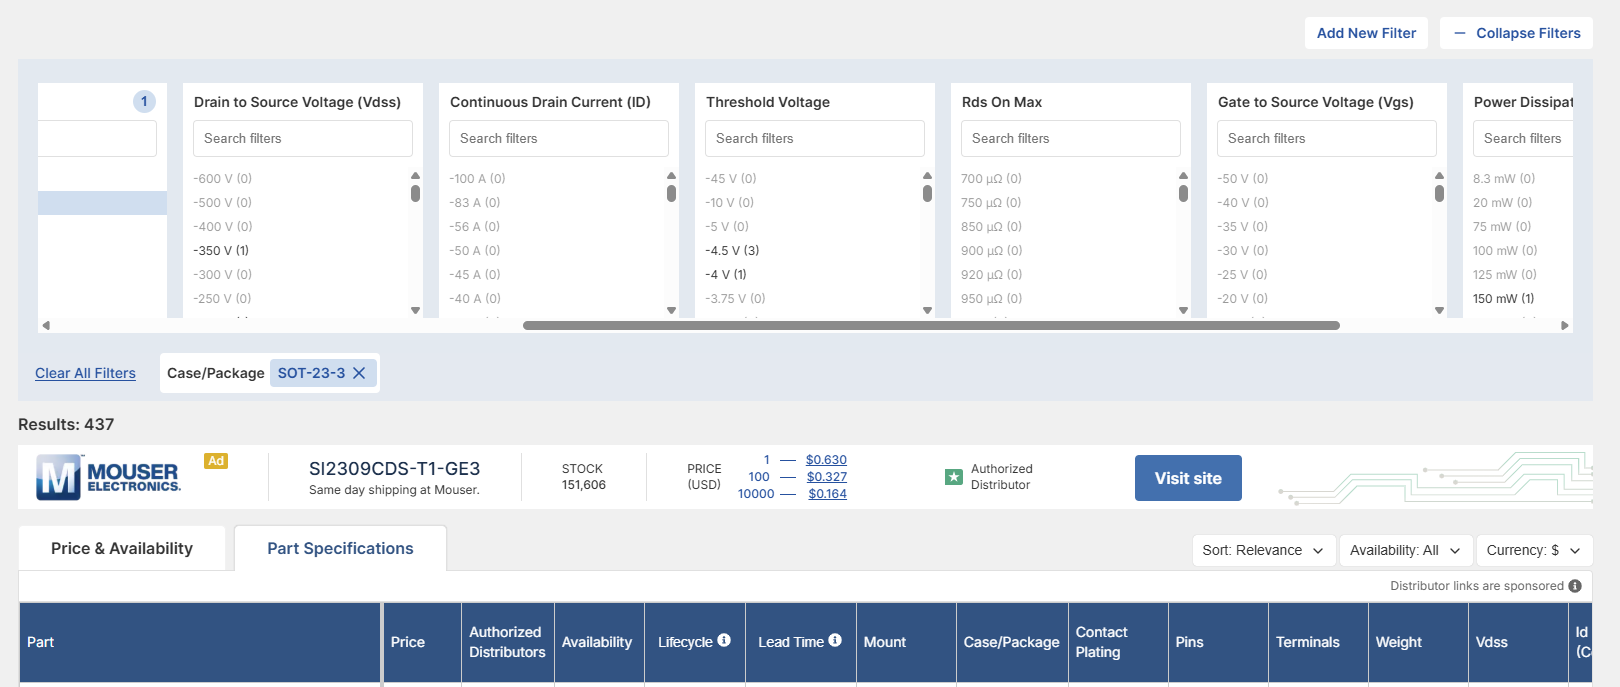Click the filter panel right scroll arrow
The width and height of the screenshot is (1620, 687).
pyautogui.click(x=1565, y=325)
